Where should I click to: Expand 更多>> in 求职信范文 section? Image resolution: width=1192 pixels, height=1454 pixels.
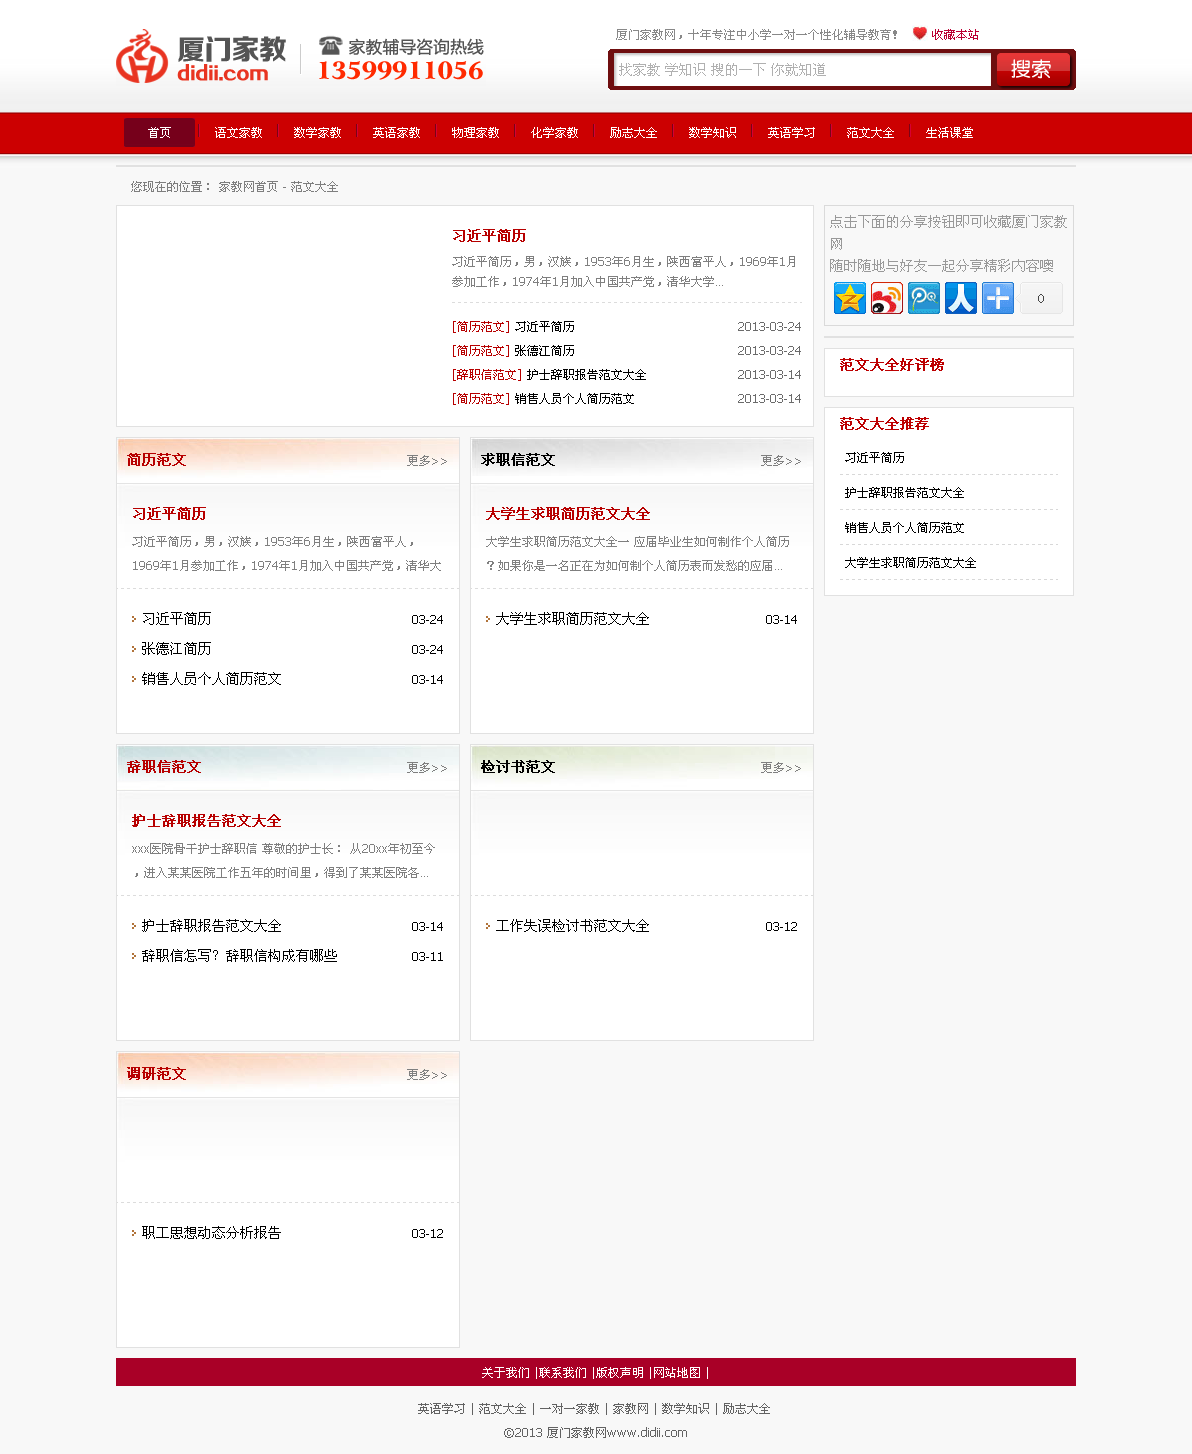(x=780, y=461)
